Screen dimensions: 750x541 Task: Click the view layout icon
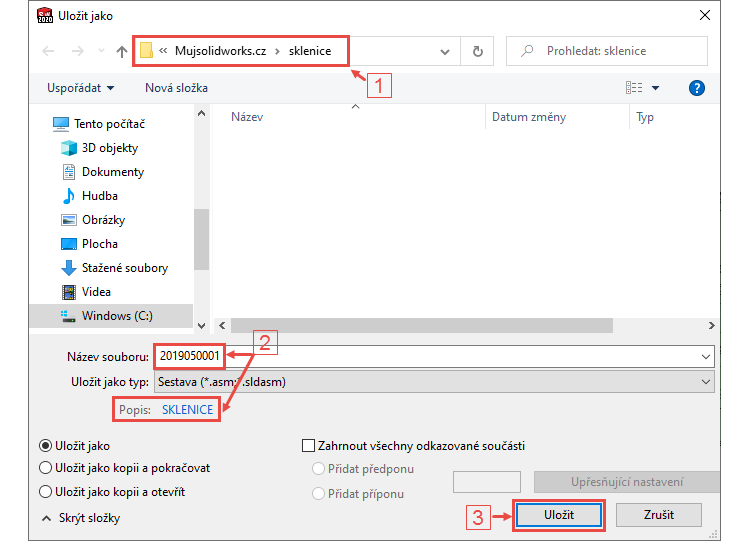[x=634, y=88]
